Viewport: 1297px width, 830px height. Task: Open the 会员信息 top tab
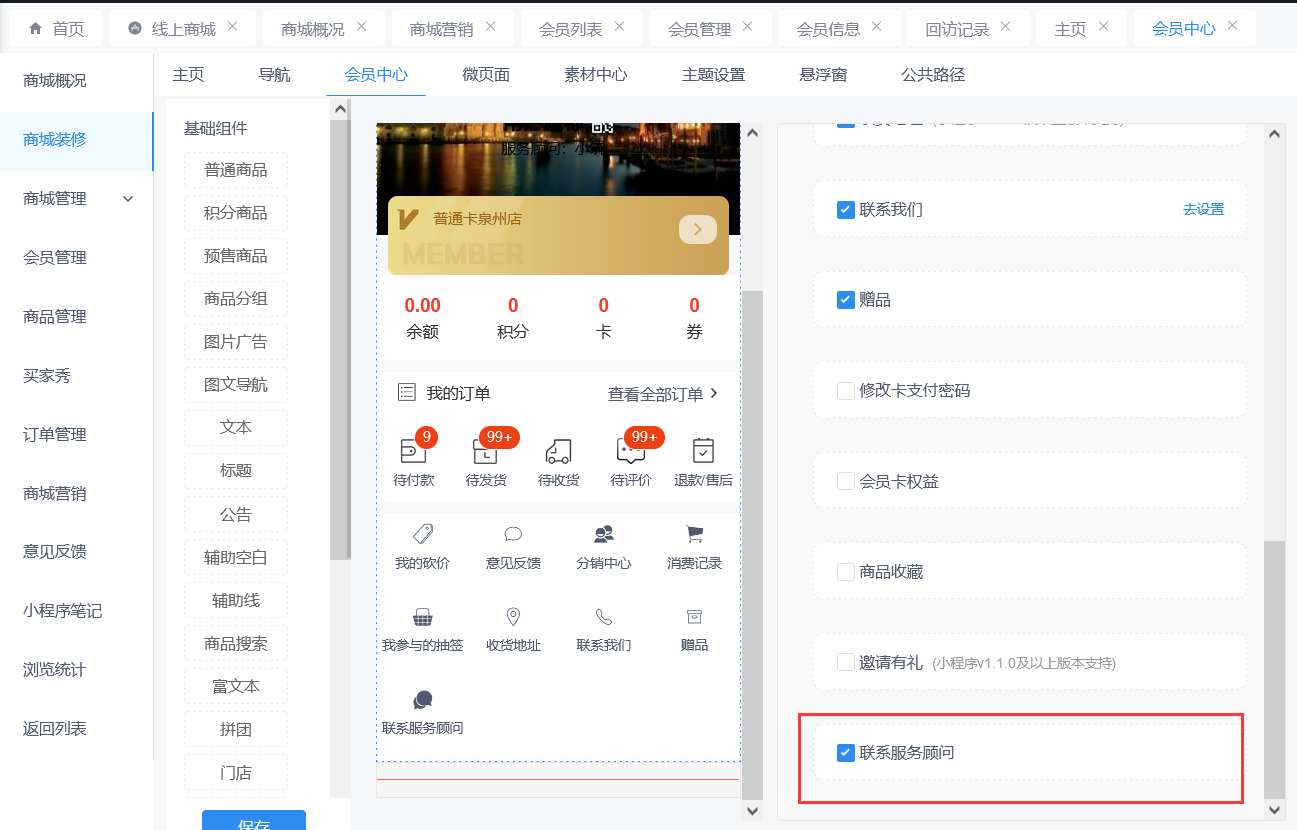pyautogui.click(x=828, y=29)
